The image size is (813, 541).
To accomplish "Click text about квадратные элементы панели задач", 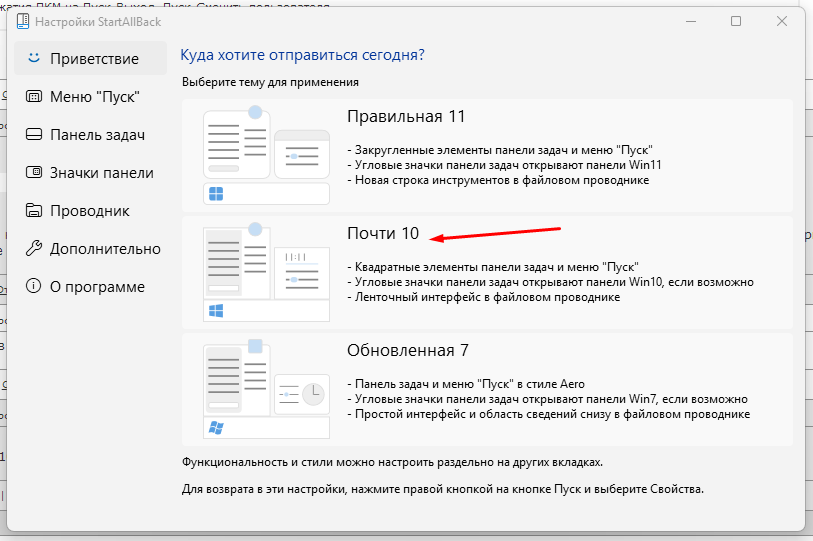I will 493,267.
